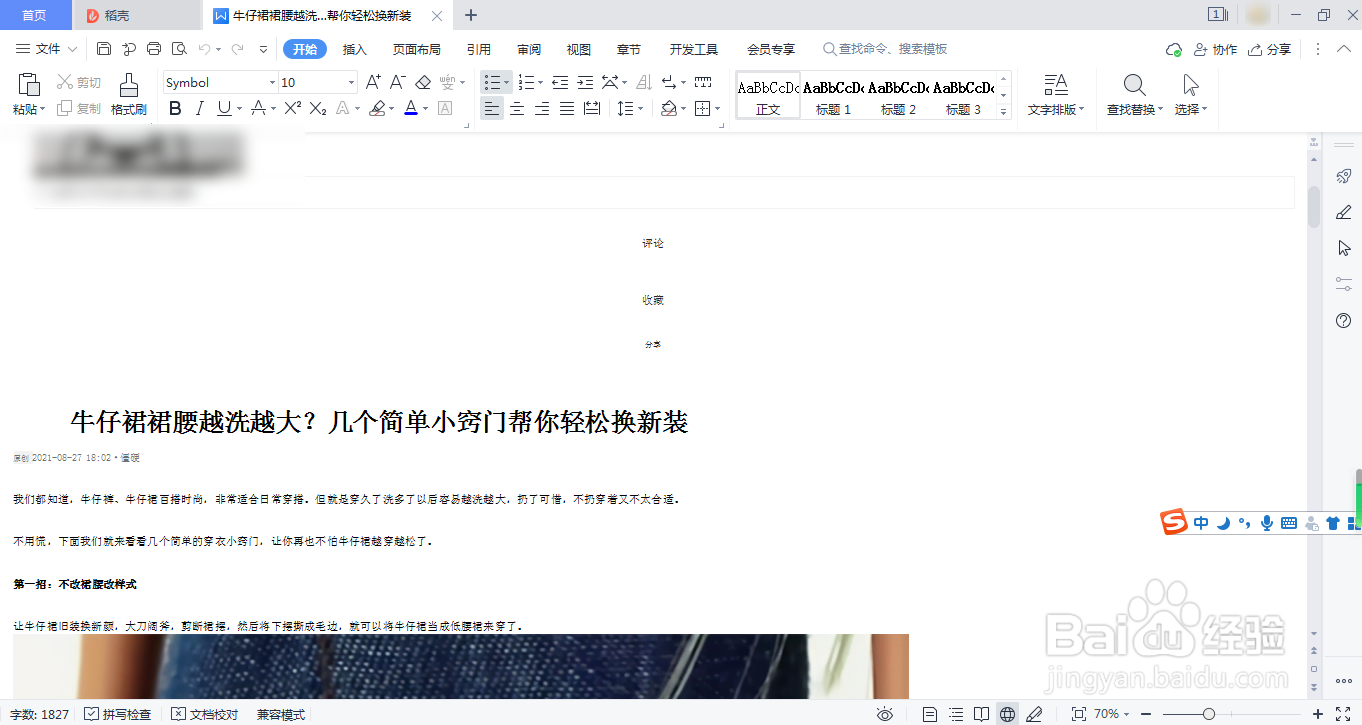Click the character border A icon
Viewport: 1362px width, 725px height.
(x=445, y=108)
